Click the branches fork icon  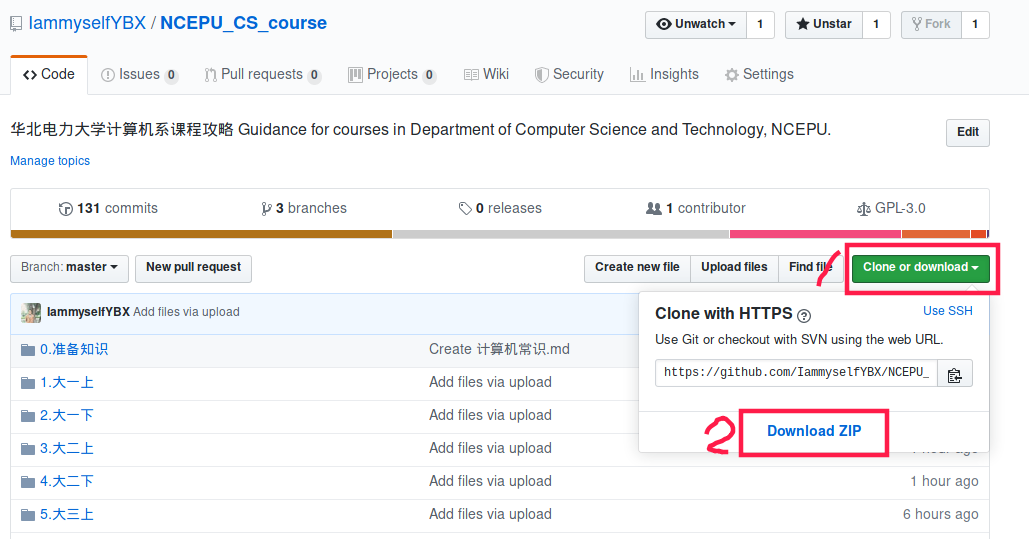tap(266, 209)
